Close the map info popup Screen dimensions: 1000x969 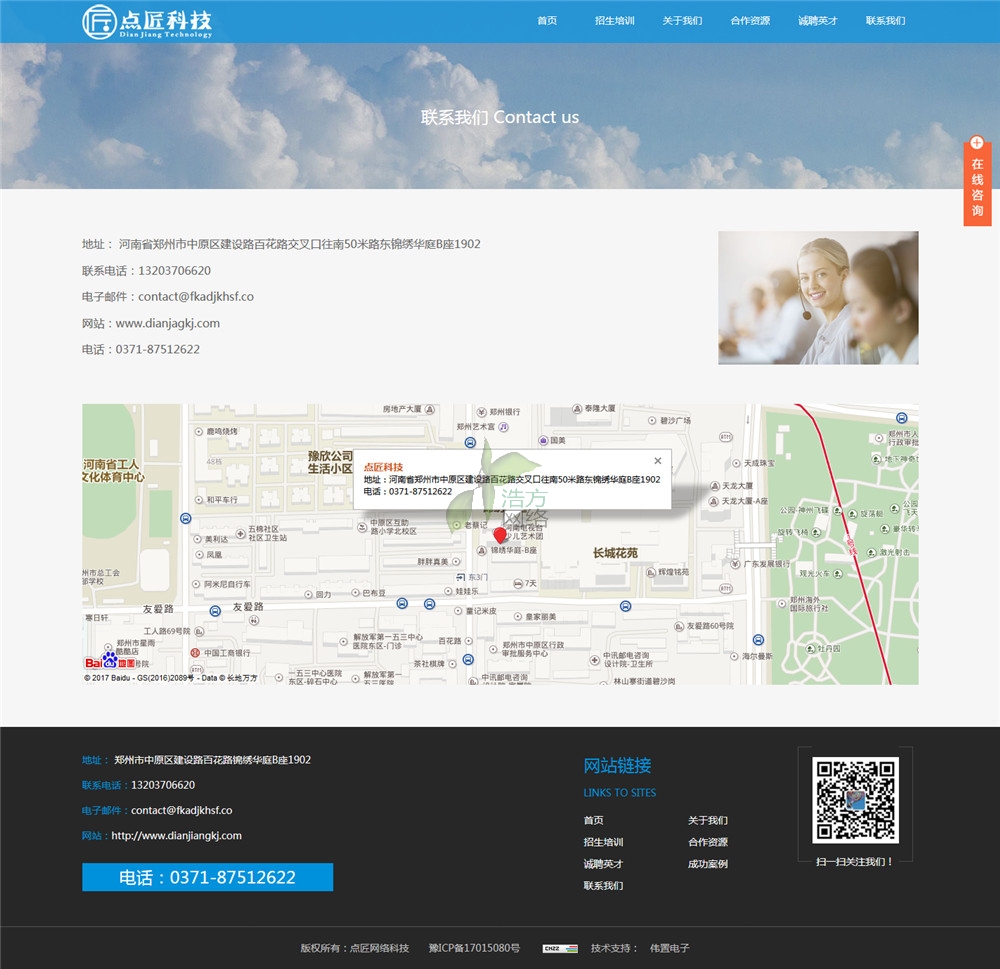tap(657, 461)
